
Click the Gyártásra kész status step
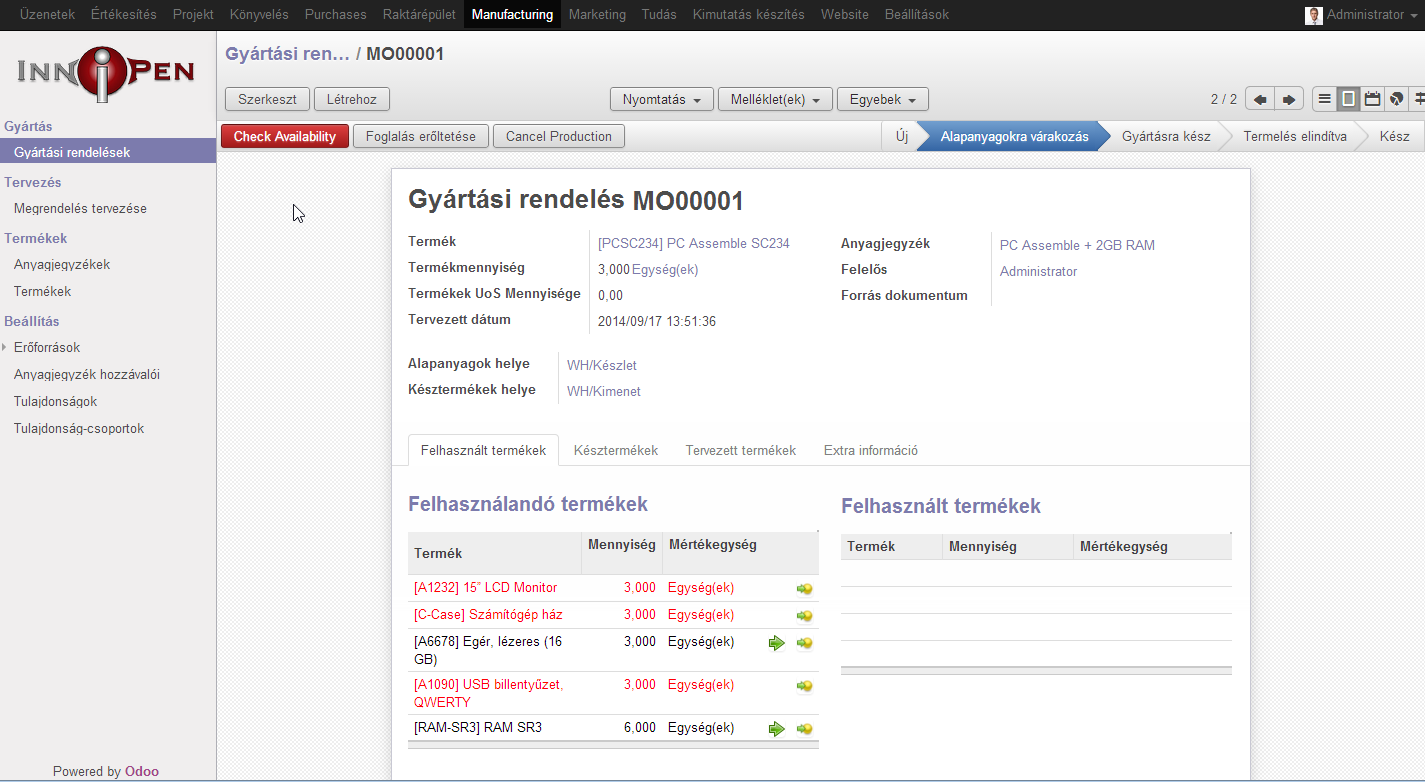pyautogui.click(x=1166, y=136)
